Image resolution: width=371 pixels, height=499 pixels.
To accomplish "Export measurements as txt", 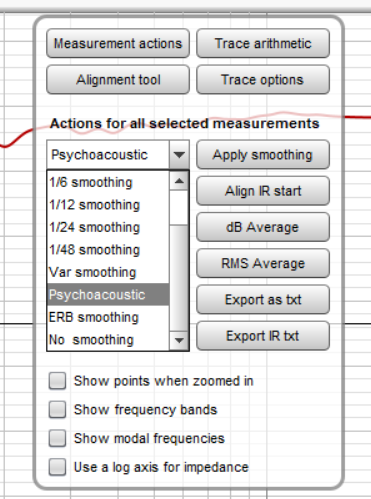I will coord(263,300).
